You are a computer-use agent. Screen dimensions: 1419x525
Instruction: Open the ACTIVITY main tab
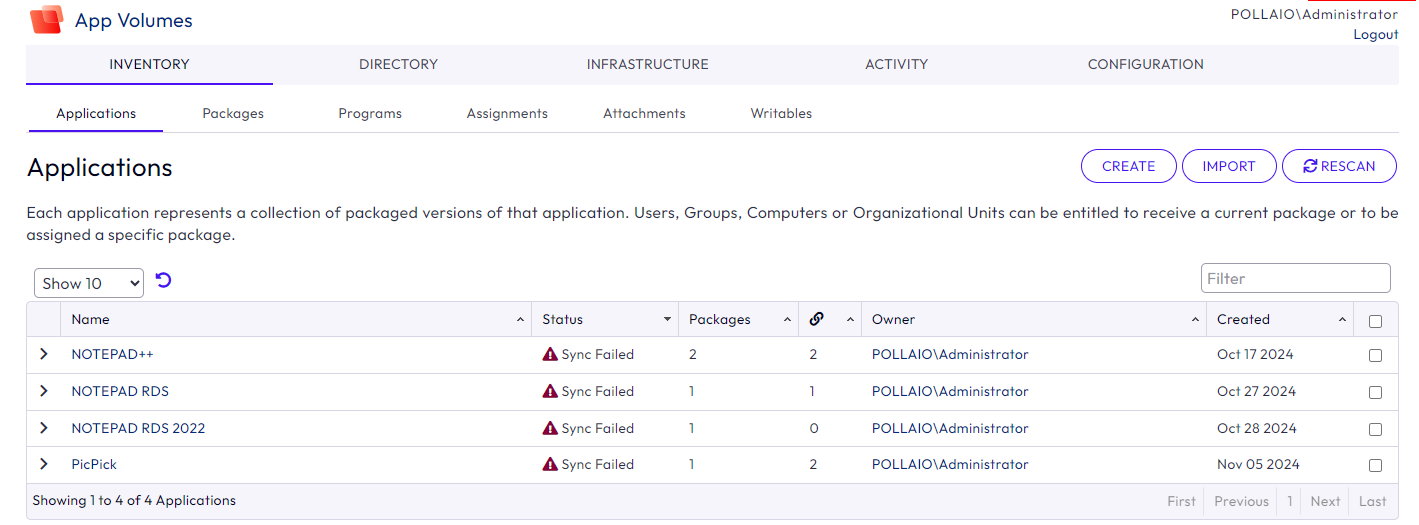(897, 64)
